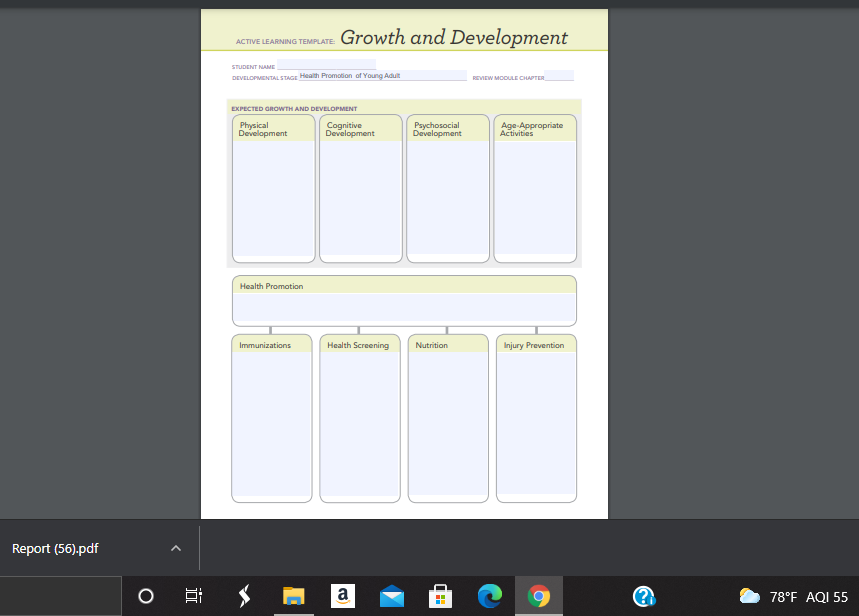Open Microsoft Store from the taskbar
Viewport: 859px width, 616px height.
click(x=440, y=595)
